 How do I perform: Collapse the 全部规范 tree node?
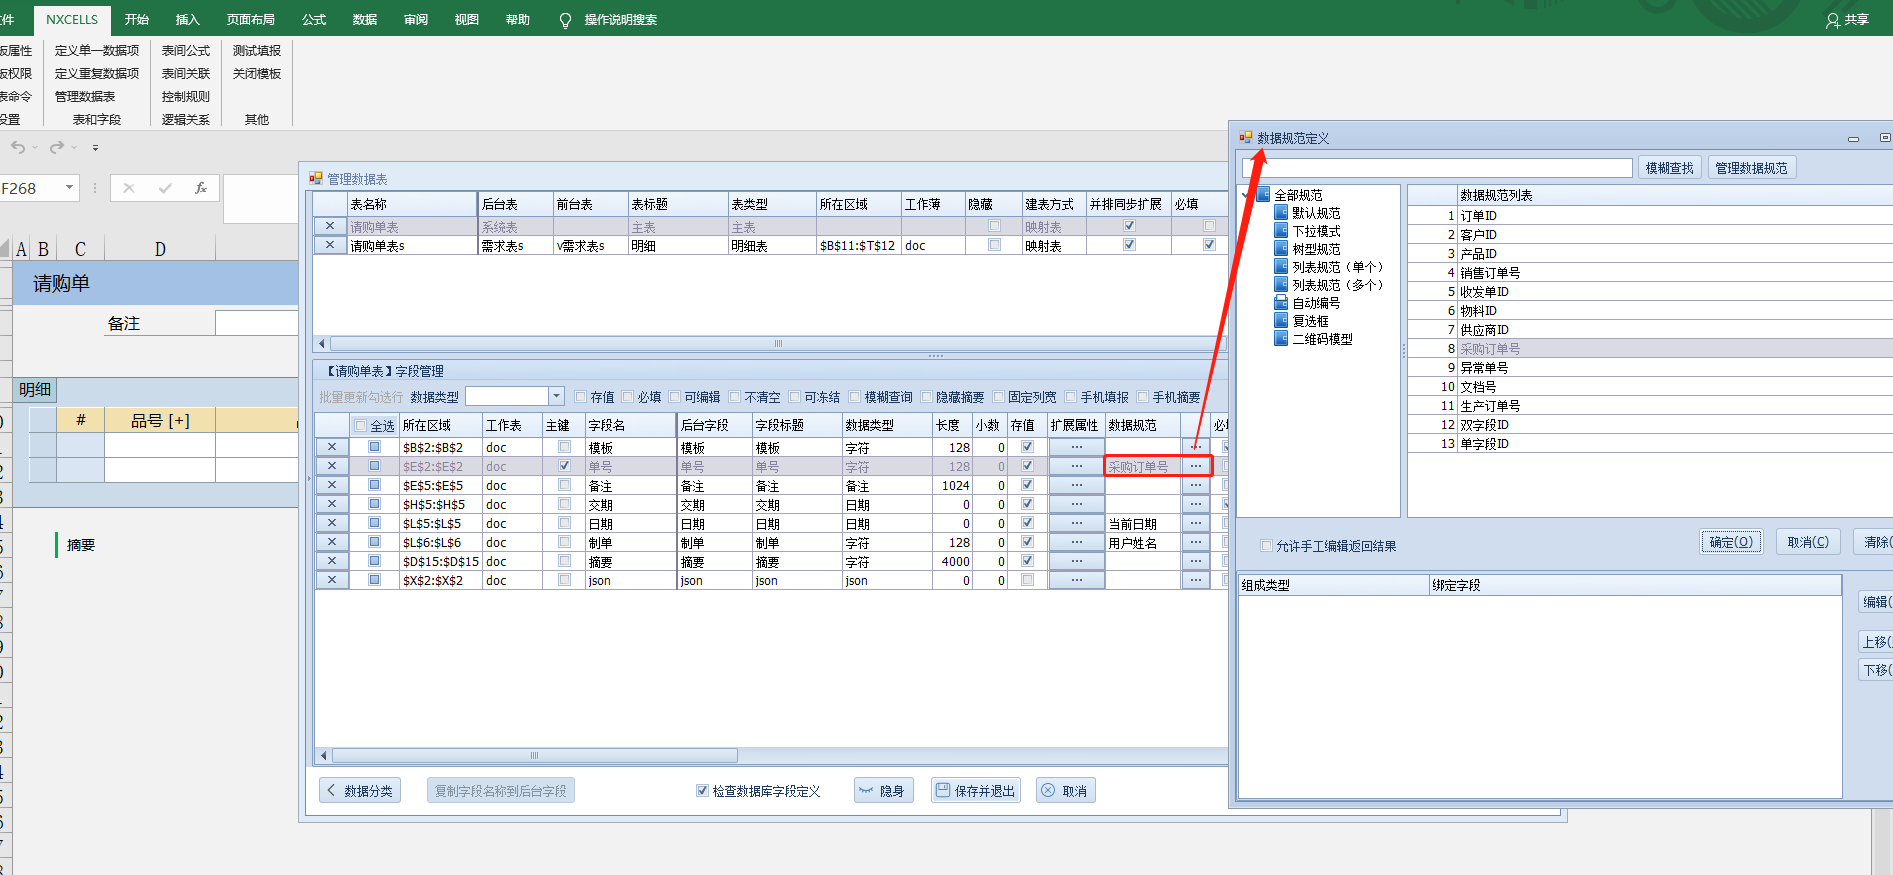click(x=1247, y=195)
